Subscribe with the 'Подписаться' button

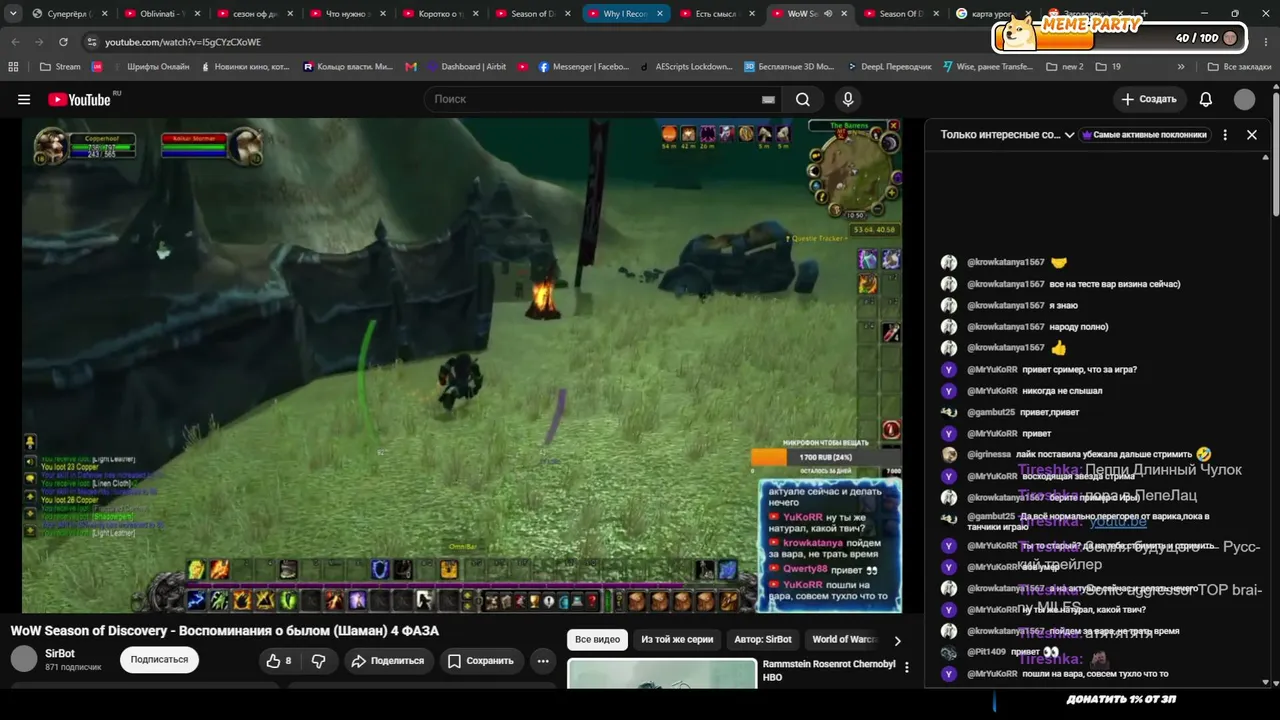click(x=159, y=660)
